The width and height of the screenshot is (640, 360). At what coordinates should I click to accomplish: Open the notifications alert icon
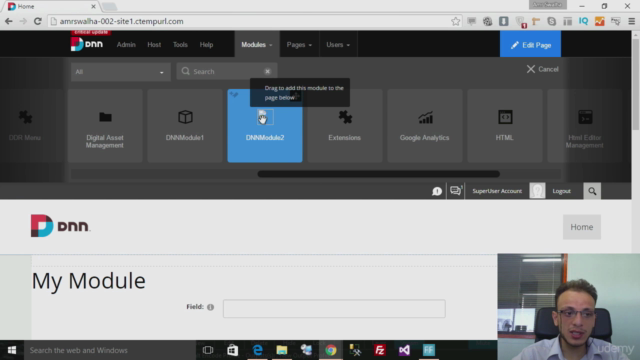437,191
